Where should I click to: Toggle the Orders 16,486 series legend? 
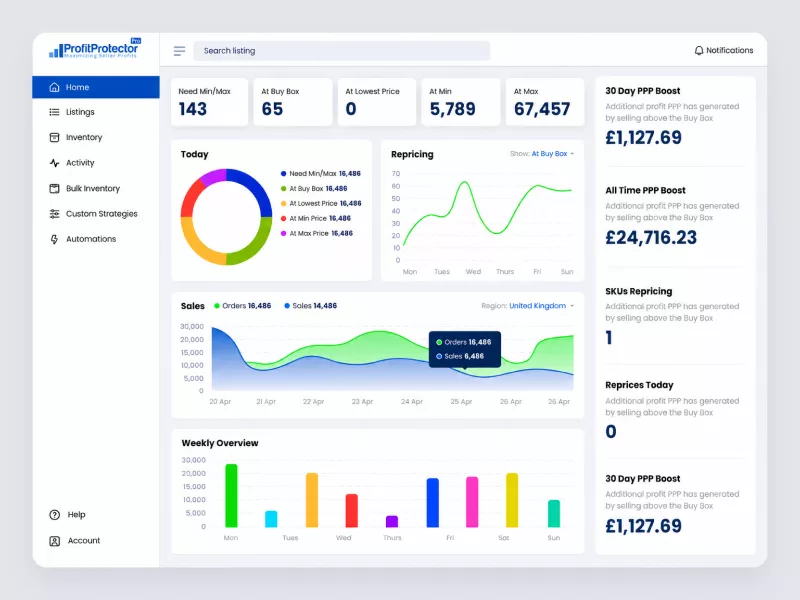[x=242, y=306]
